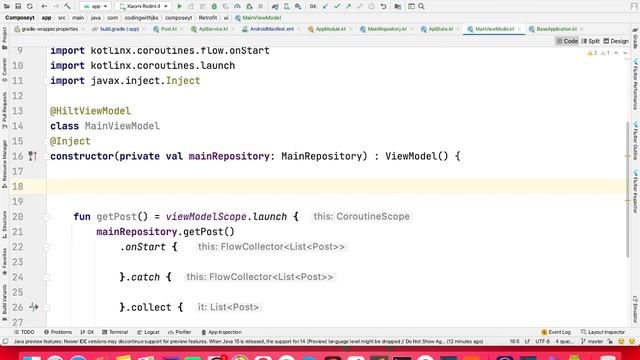Screen dimensions: 640x360
Task: Select Split editor view mode
Action: point(591,41)
